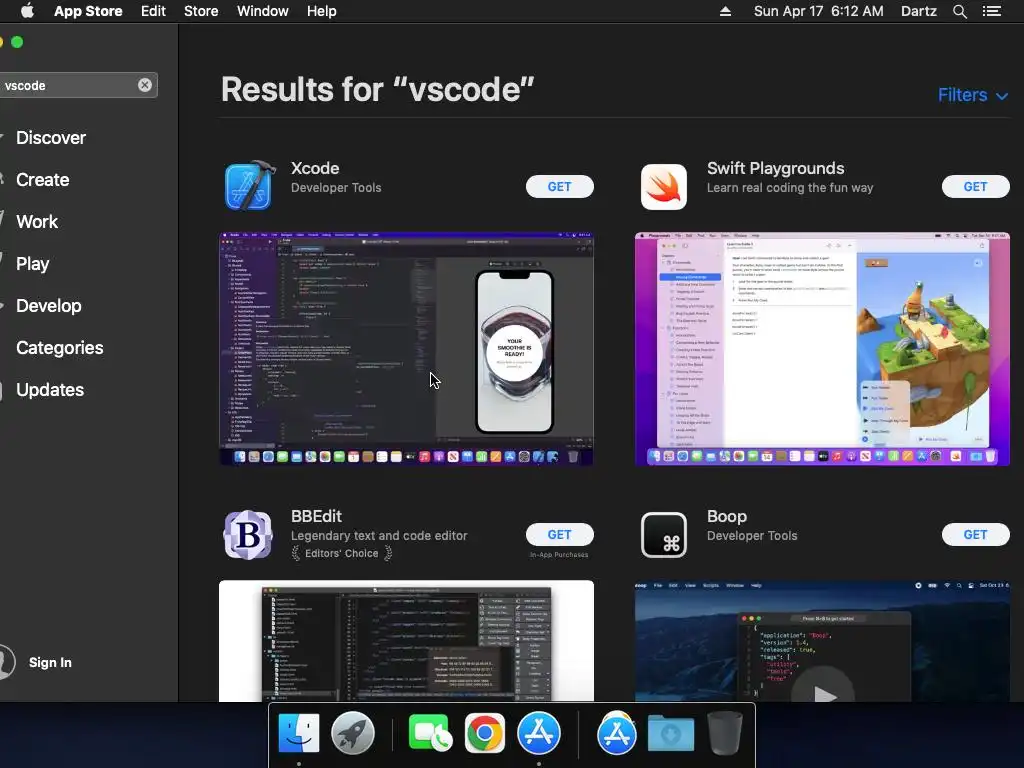
Task: Click Legendary text and code editor subtitle
Action: [x=379, y=536]
